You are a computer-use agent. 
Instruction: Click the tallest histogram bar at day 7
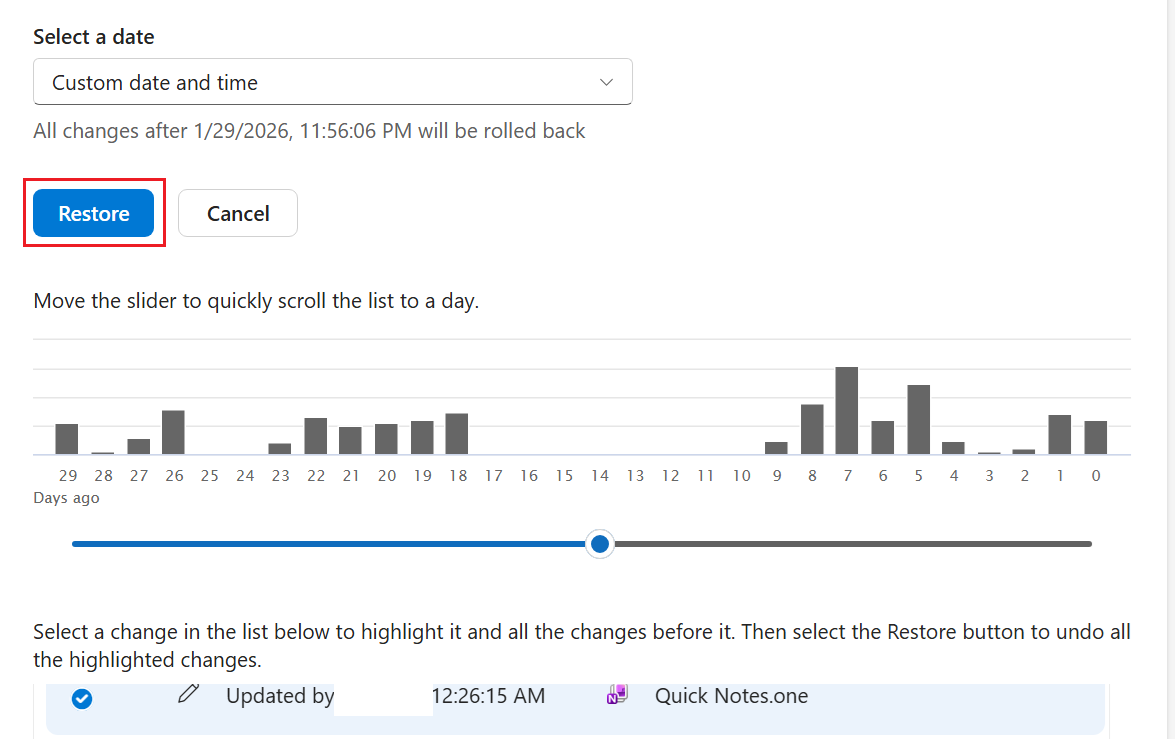847,411
